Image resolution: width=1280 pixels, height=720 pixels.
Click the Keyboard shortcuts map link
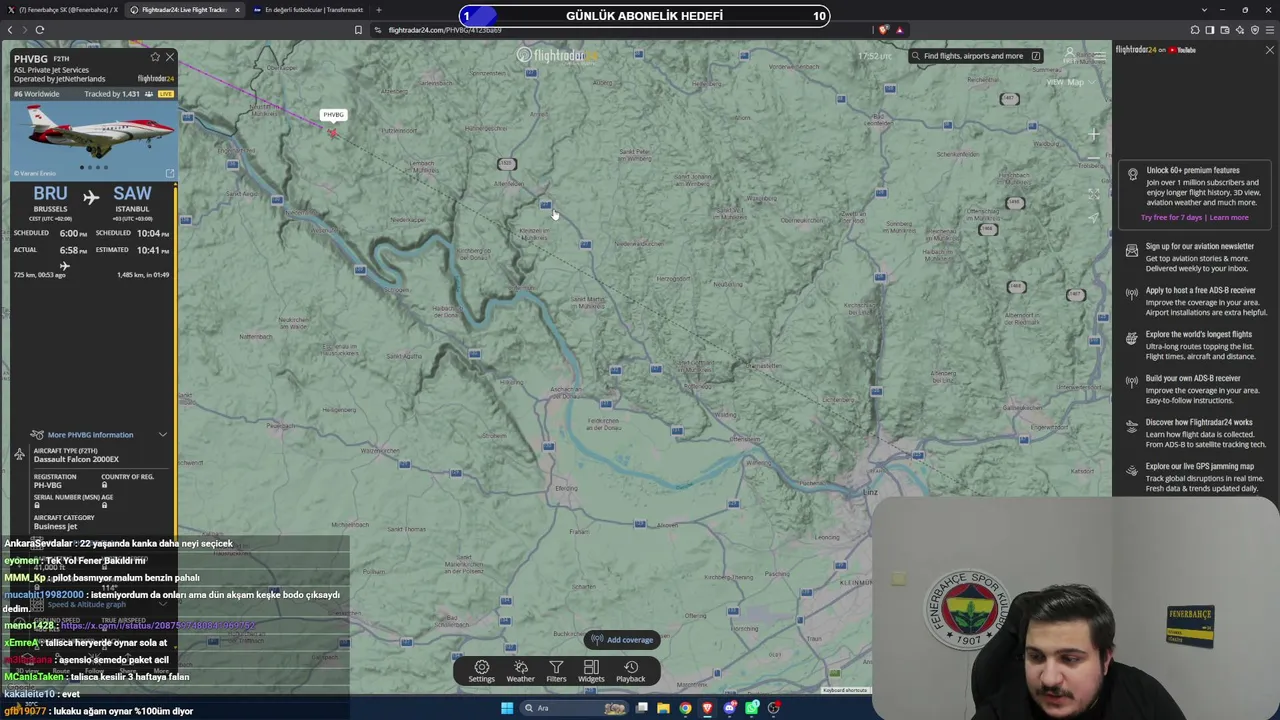pos(845,690)
